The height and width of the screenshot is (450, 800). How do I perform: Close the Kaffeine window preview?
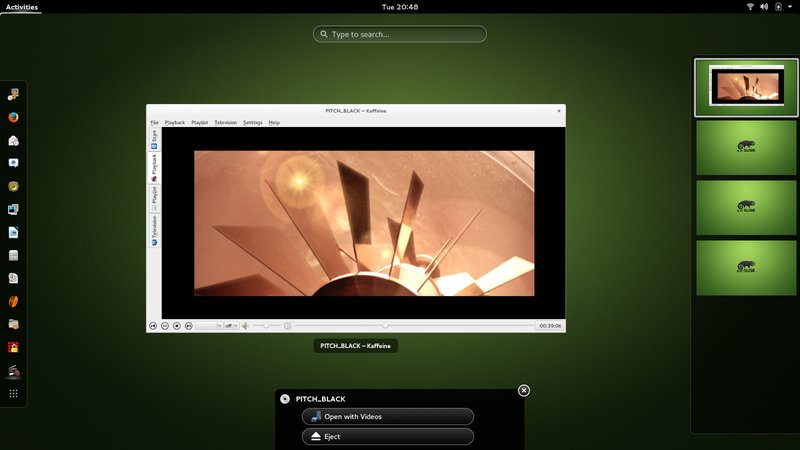pos(559,111)
